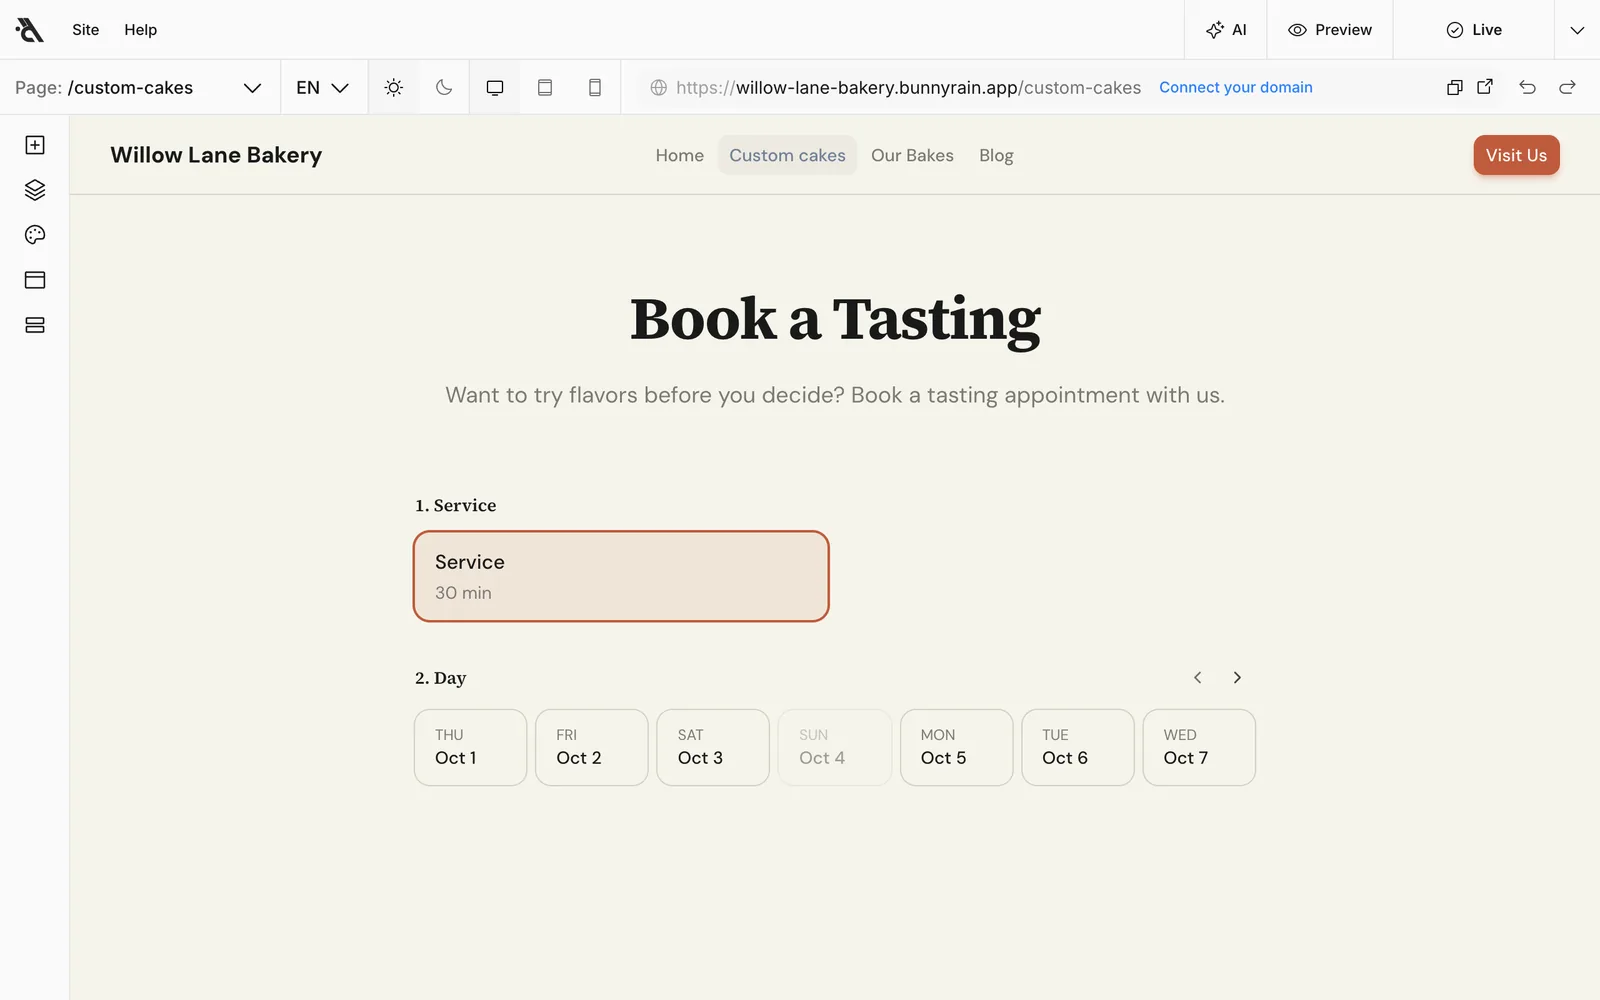The width and height of the screenshot is (1600, 1000).
Task: Click the redo arrow
Action: coord(1567,87)
